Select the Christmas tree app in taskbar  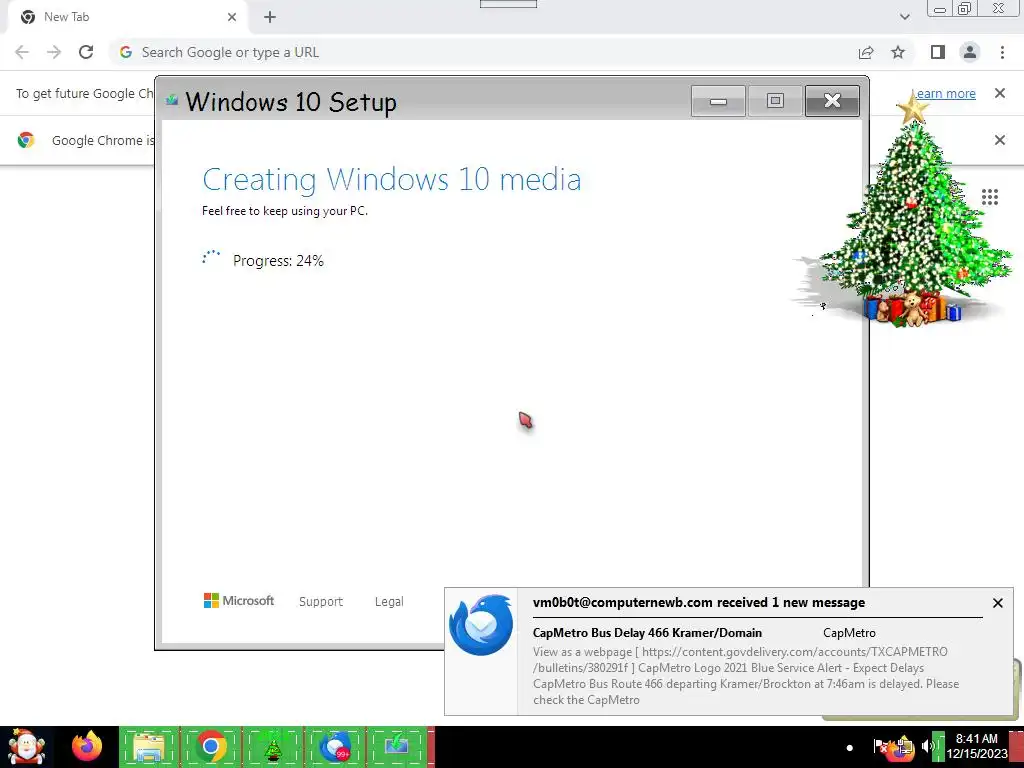coord(272,747)
